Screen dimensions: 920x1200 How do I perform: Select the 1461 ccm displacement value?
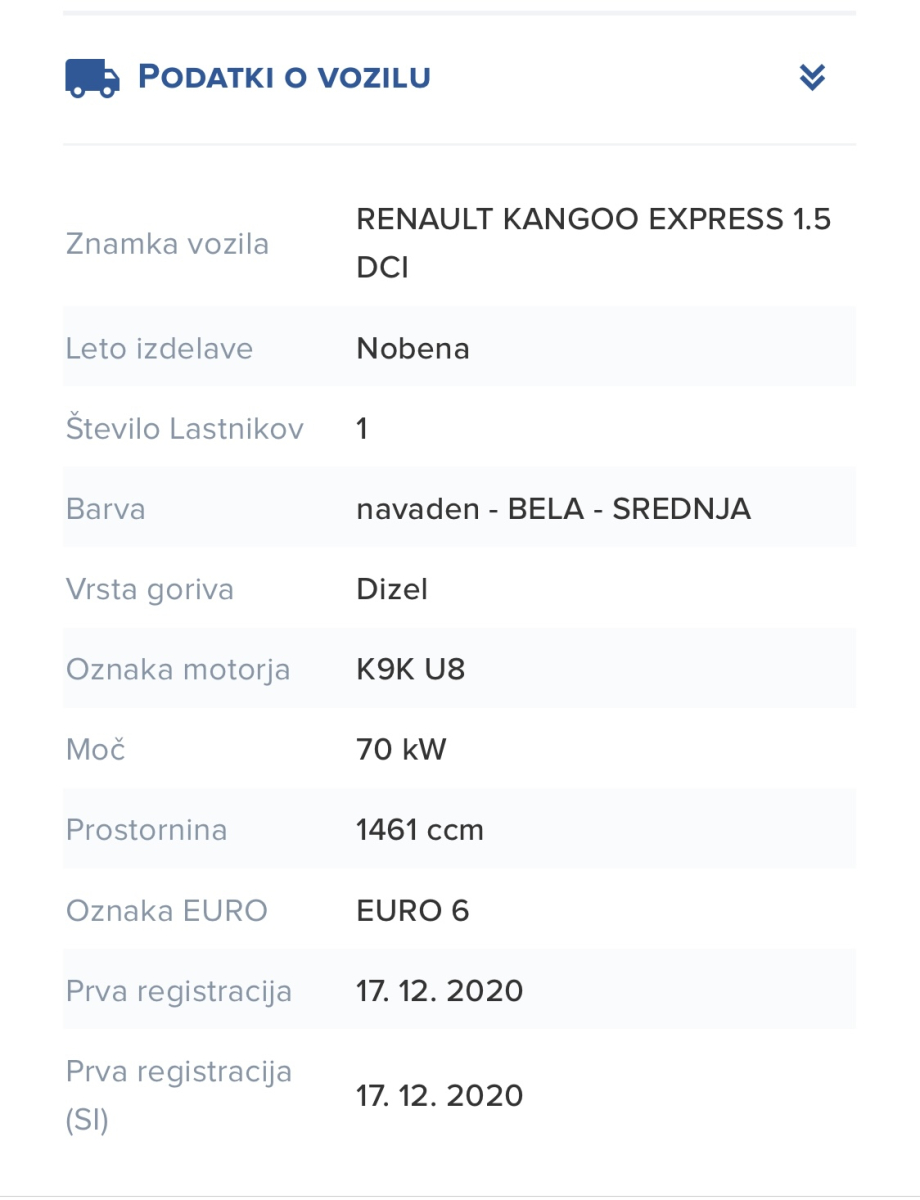(x=420, y=830)
